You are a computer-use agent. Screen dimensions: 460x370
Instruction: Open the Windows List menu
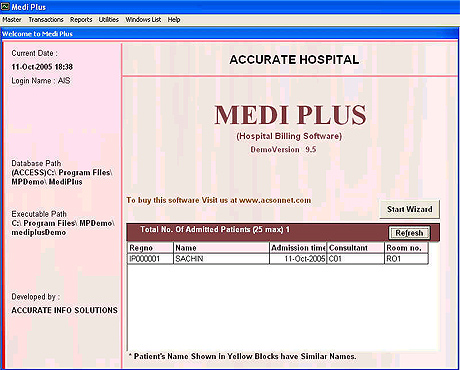143,20
